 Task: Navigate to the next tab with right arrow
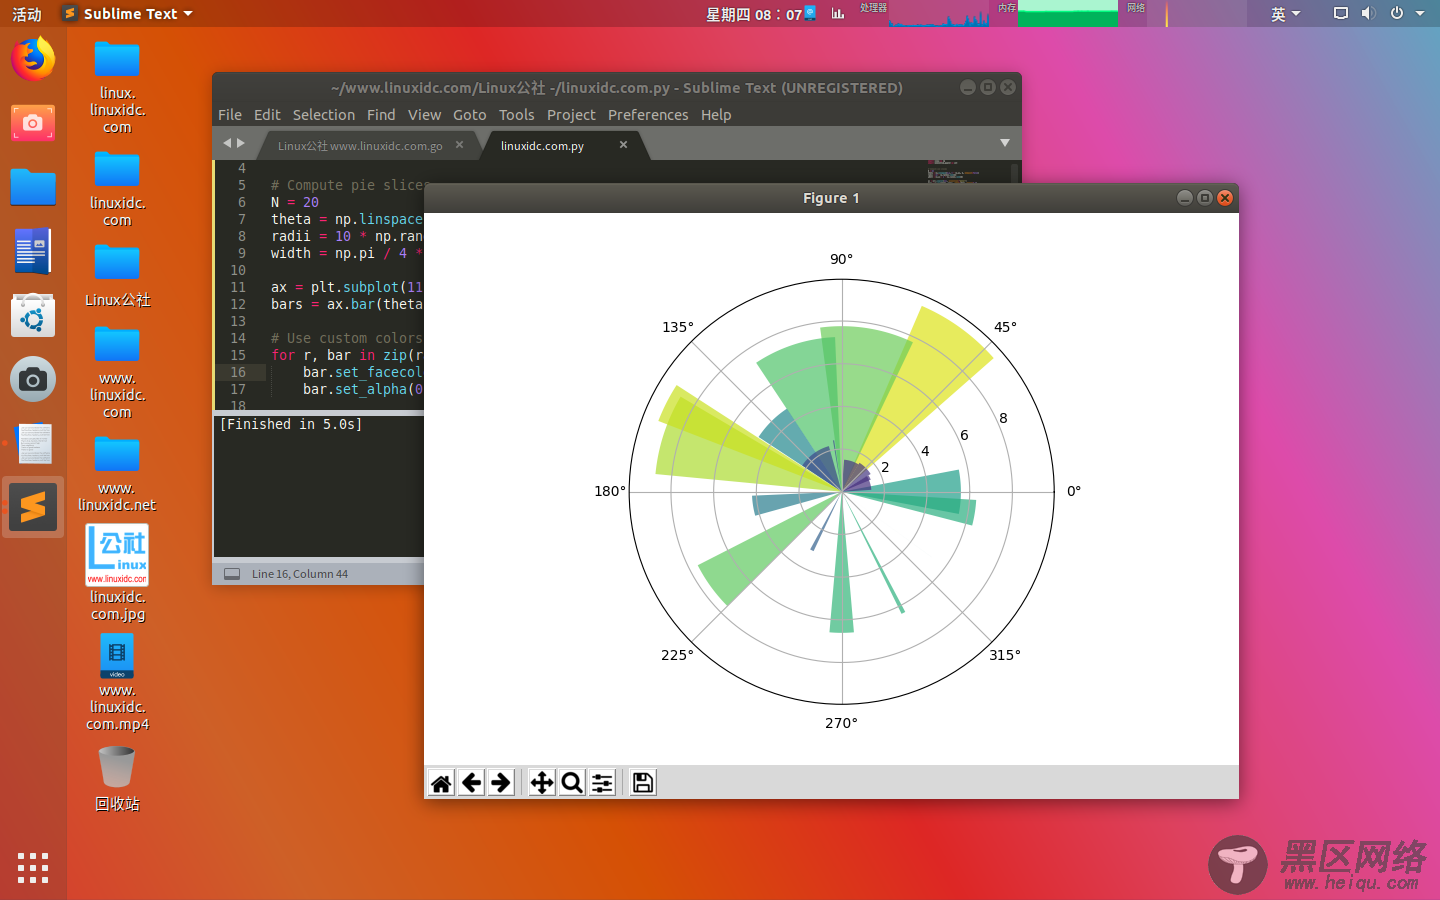[x=240, y=143]
